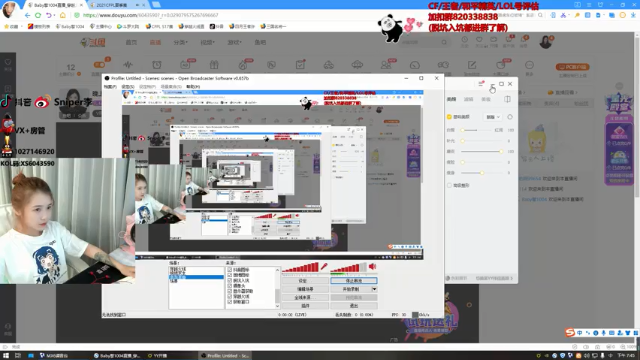Click the OBS exit button
Image resolution: width=640 pixels, height=360 pixels.
tap(354, 305)
